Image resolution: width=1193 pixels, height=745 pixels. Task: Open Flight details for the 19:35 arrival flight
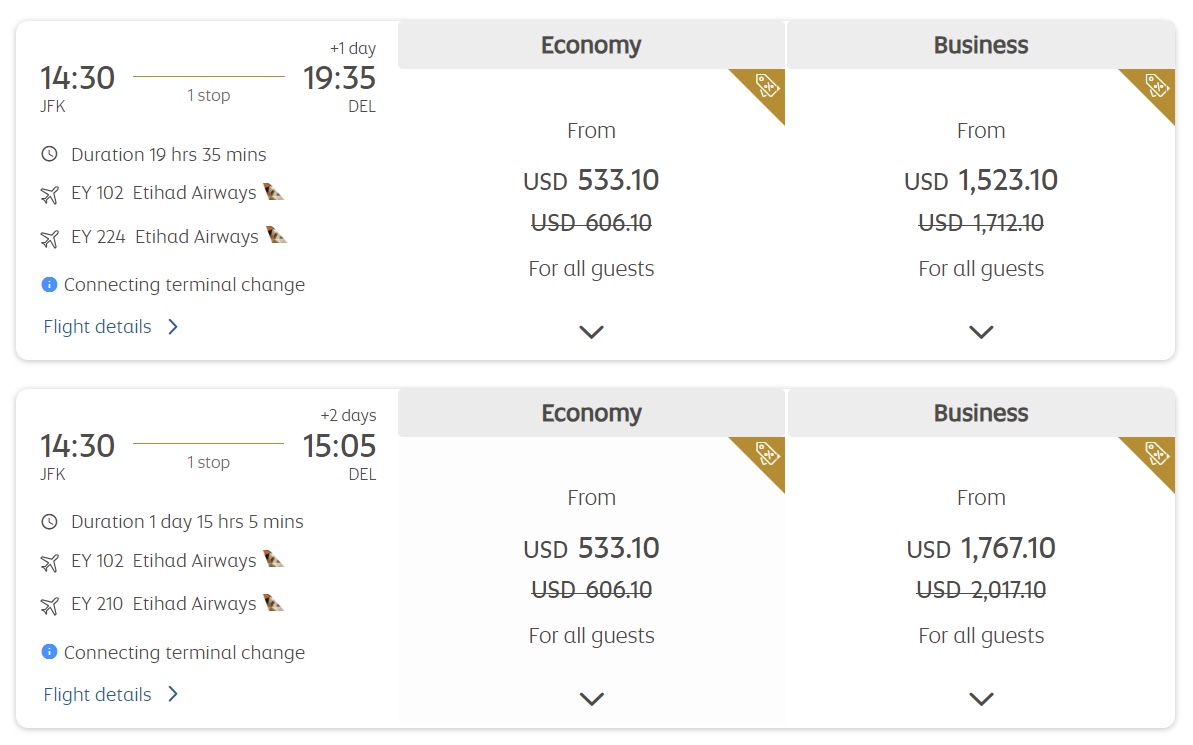(97, 326)
